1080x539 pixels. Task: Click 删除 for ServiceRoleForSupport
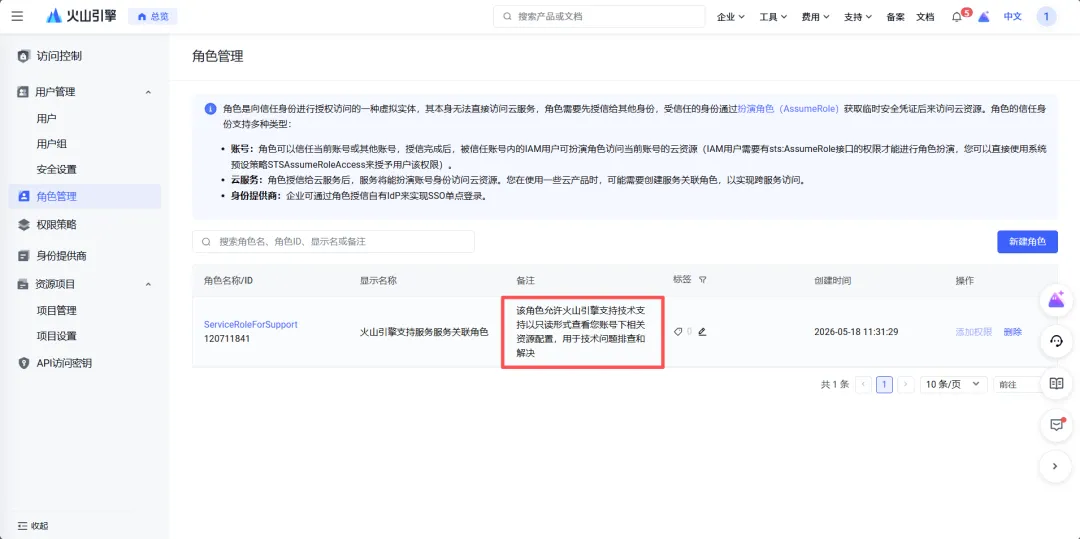click(1012, 332)
